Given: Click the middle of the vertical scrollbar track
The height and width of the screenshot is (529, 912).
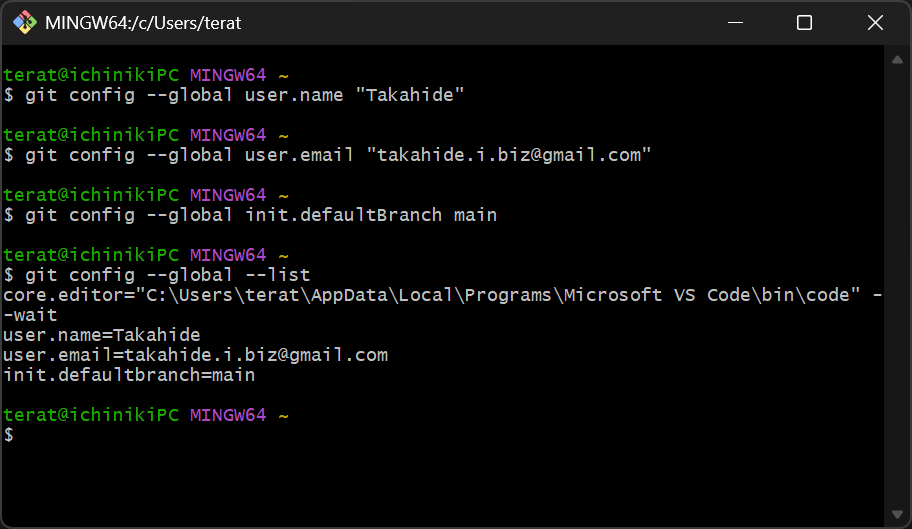Looking at the screenshot, I should (x=897, y=290).
